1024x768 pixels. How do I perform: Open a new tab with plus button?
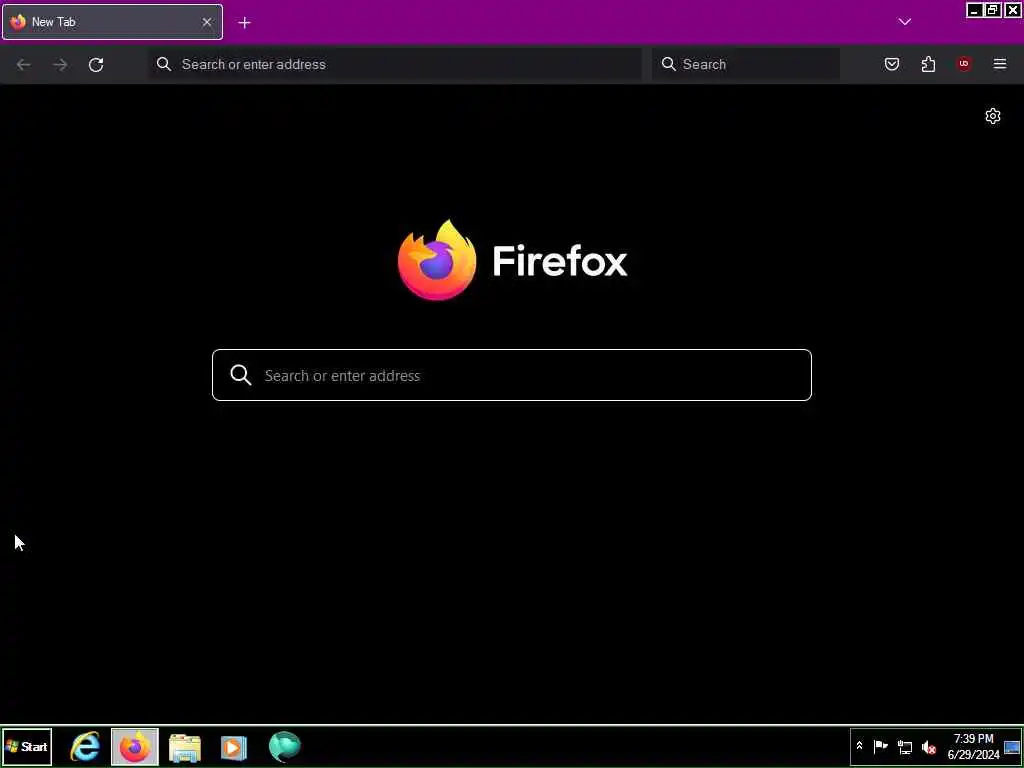[244, 23]
